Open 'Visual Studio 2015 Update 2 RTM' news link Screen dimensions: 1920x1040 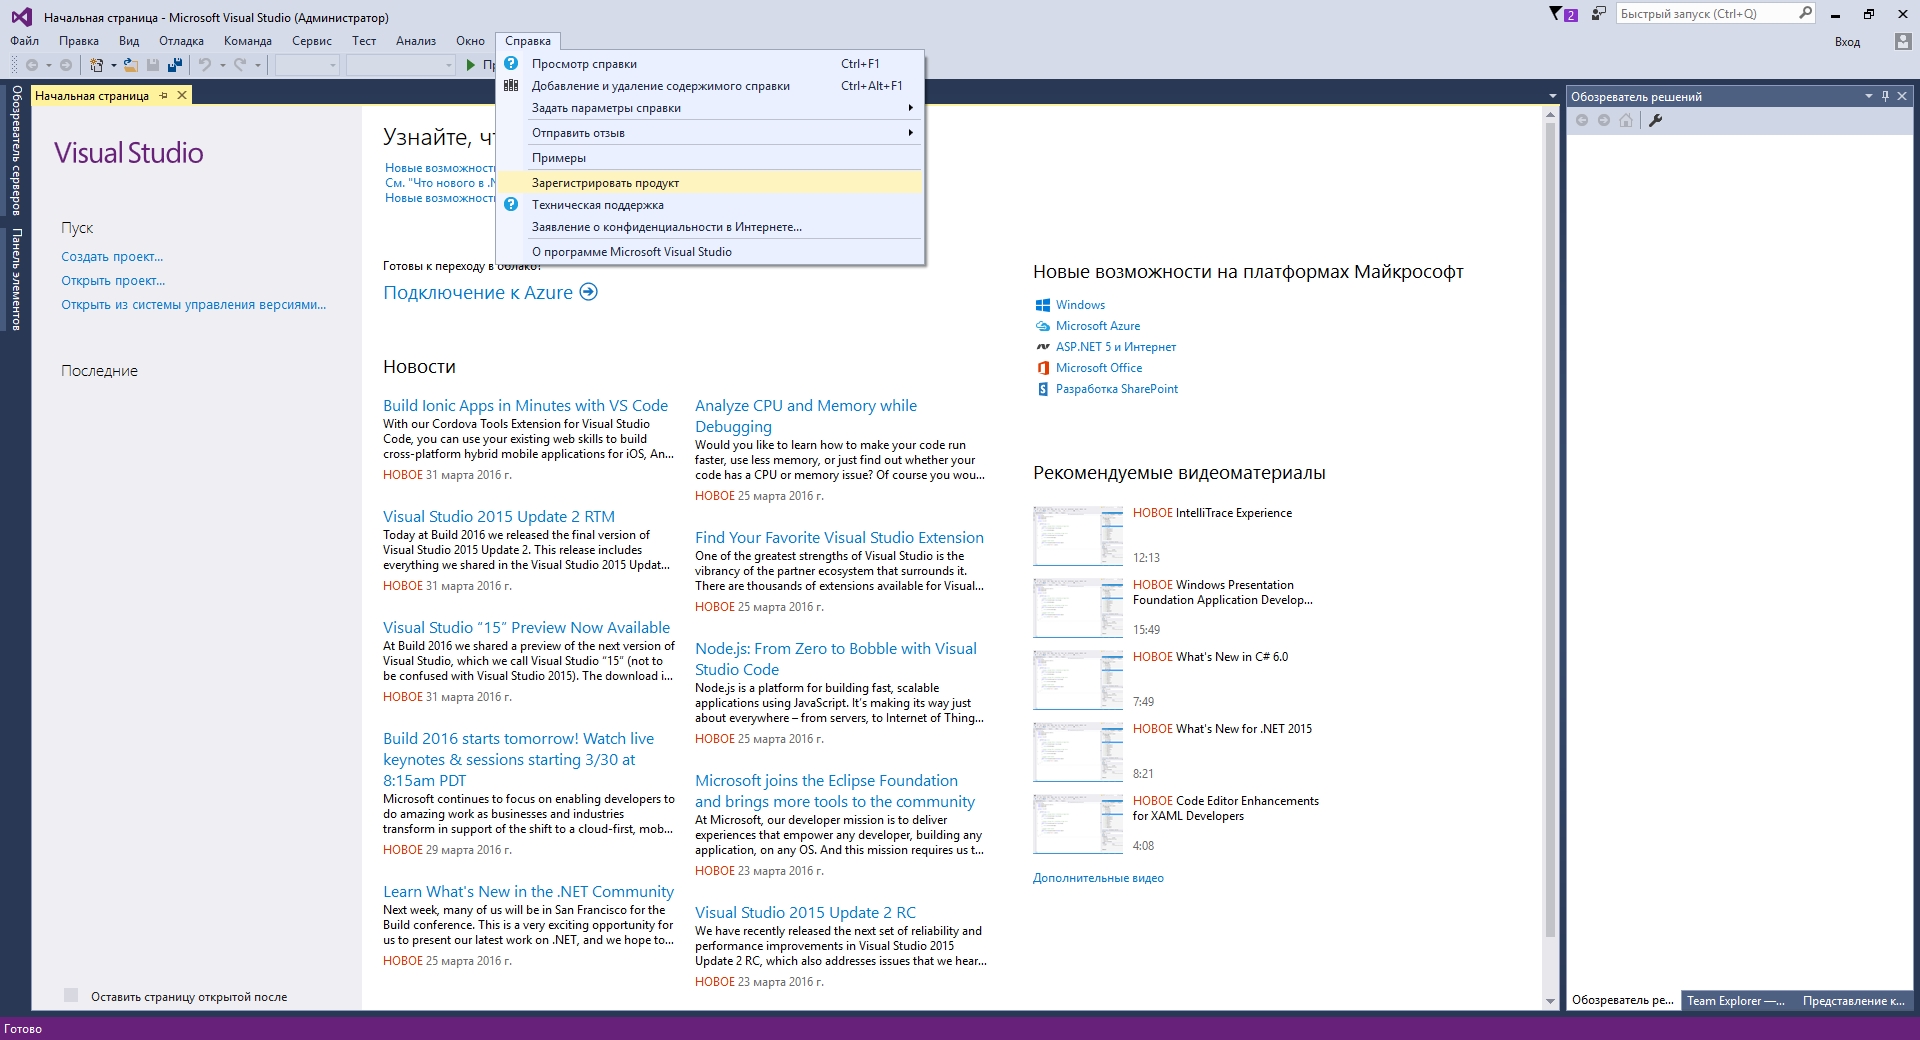coord(499,517)
